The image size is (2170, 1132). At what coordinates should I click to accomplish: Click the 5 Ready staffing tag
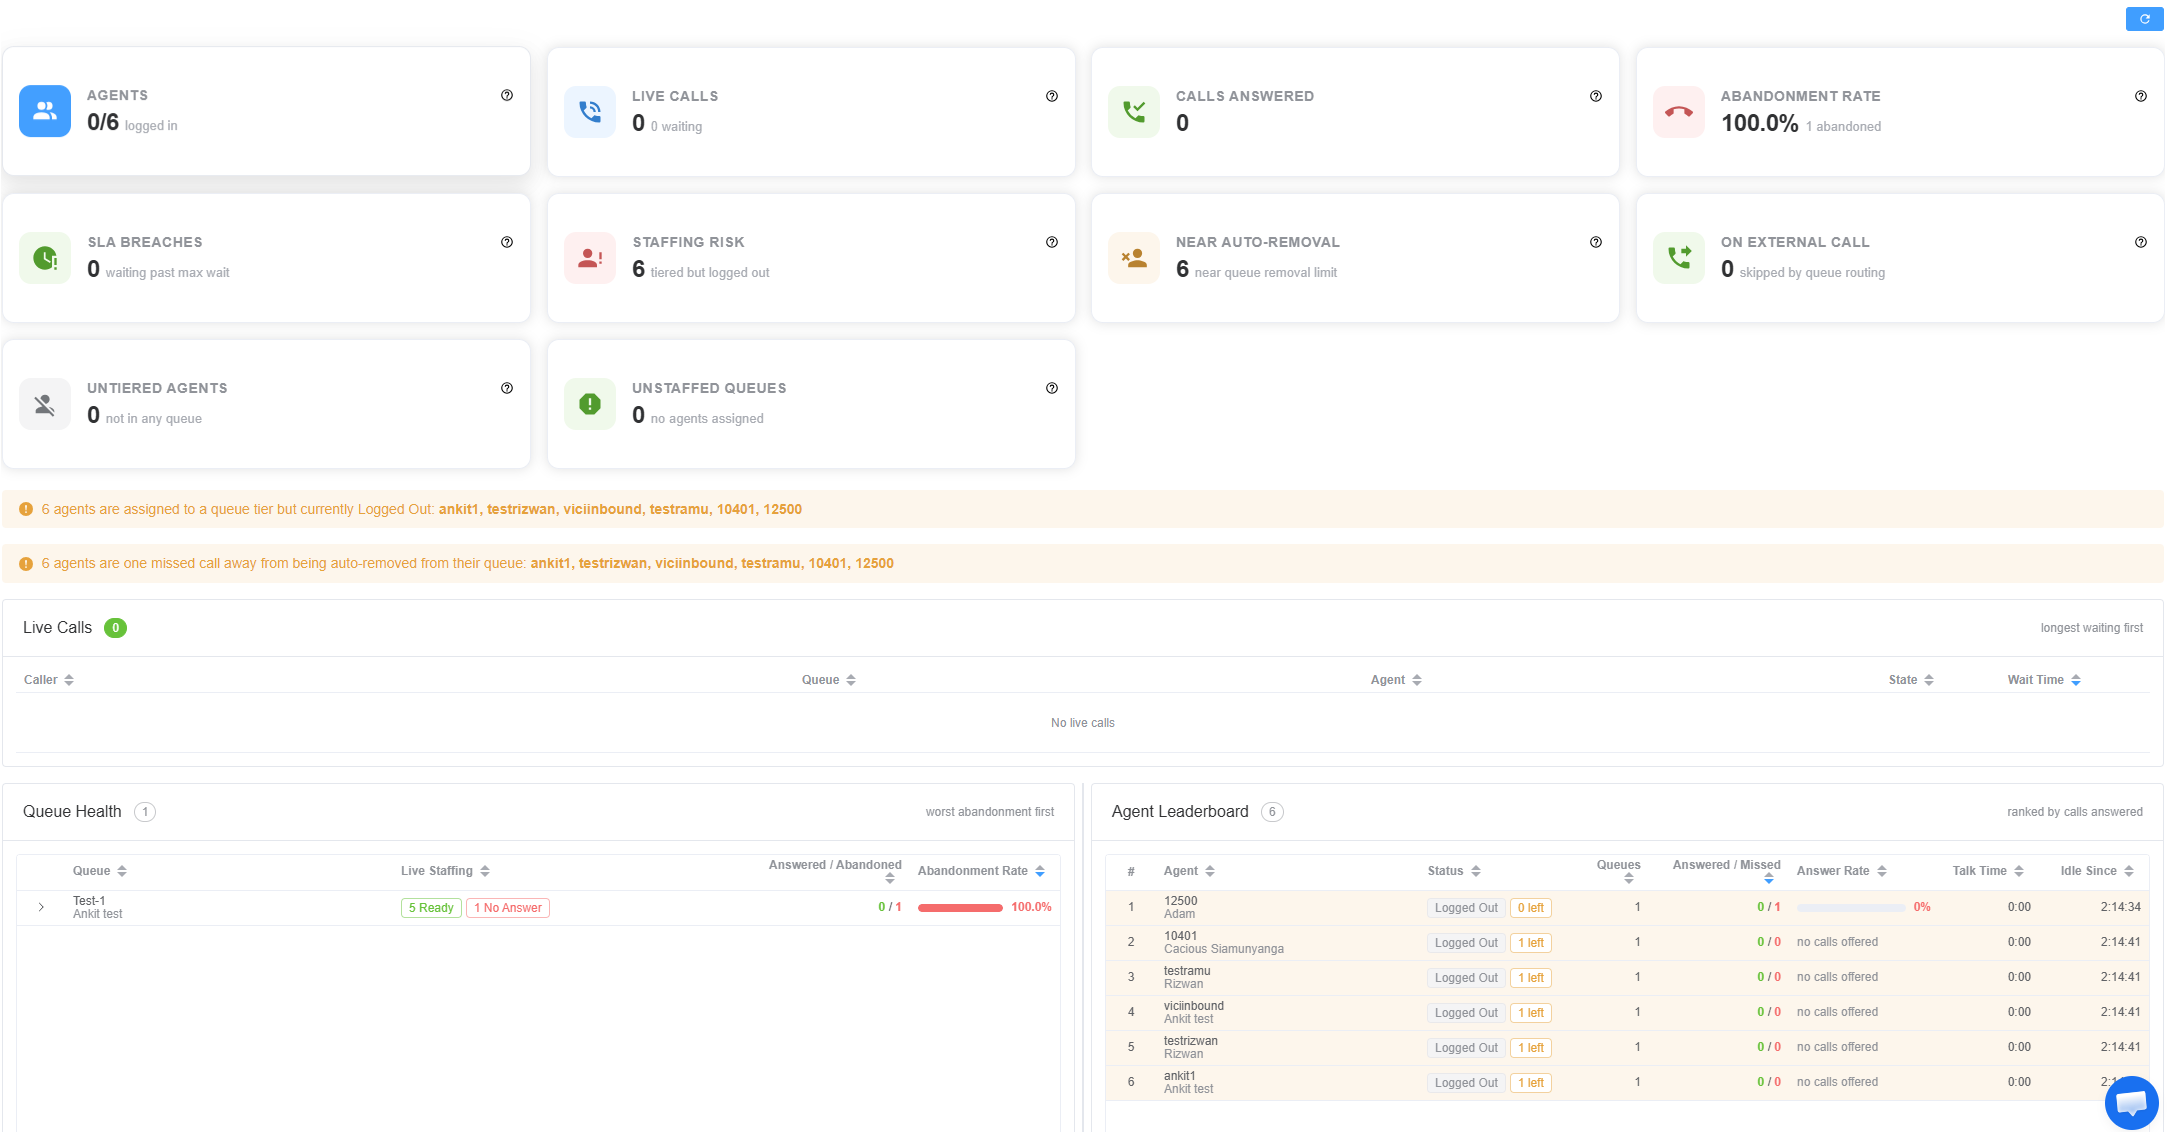pyautogui.click(x=431, y=908)
